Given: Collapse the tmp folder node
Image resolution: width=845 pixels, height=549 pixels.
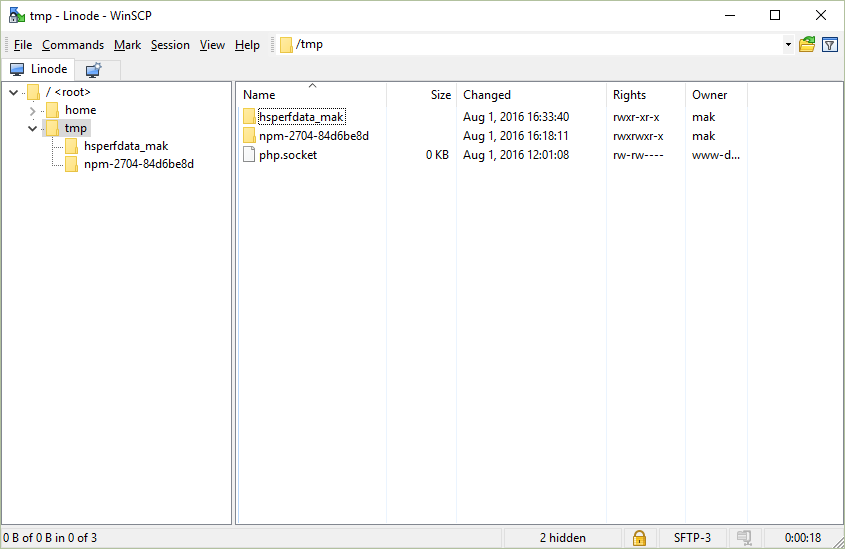Looking at the screenshot, I should pos(32,128).
